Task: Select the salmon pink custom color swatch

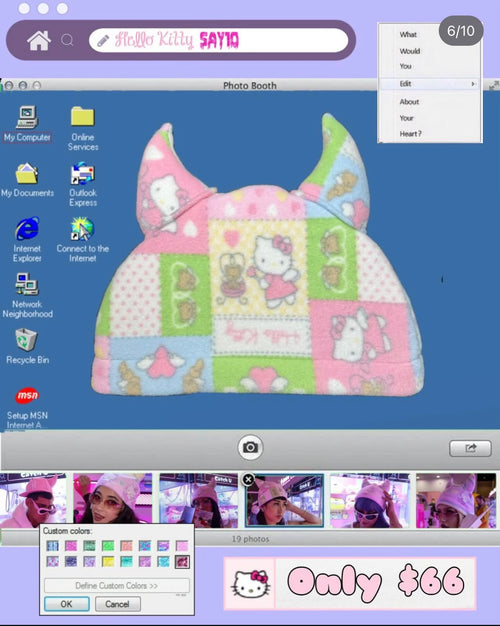Action: click(x=126, y=546)
